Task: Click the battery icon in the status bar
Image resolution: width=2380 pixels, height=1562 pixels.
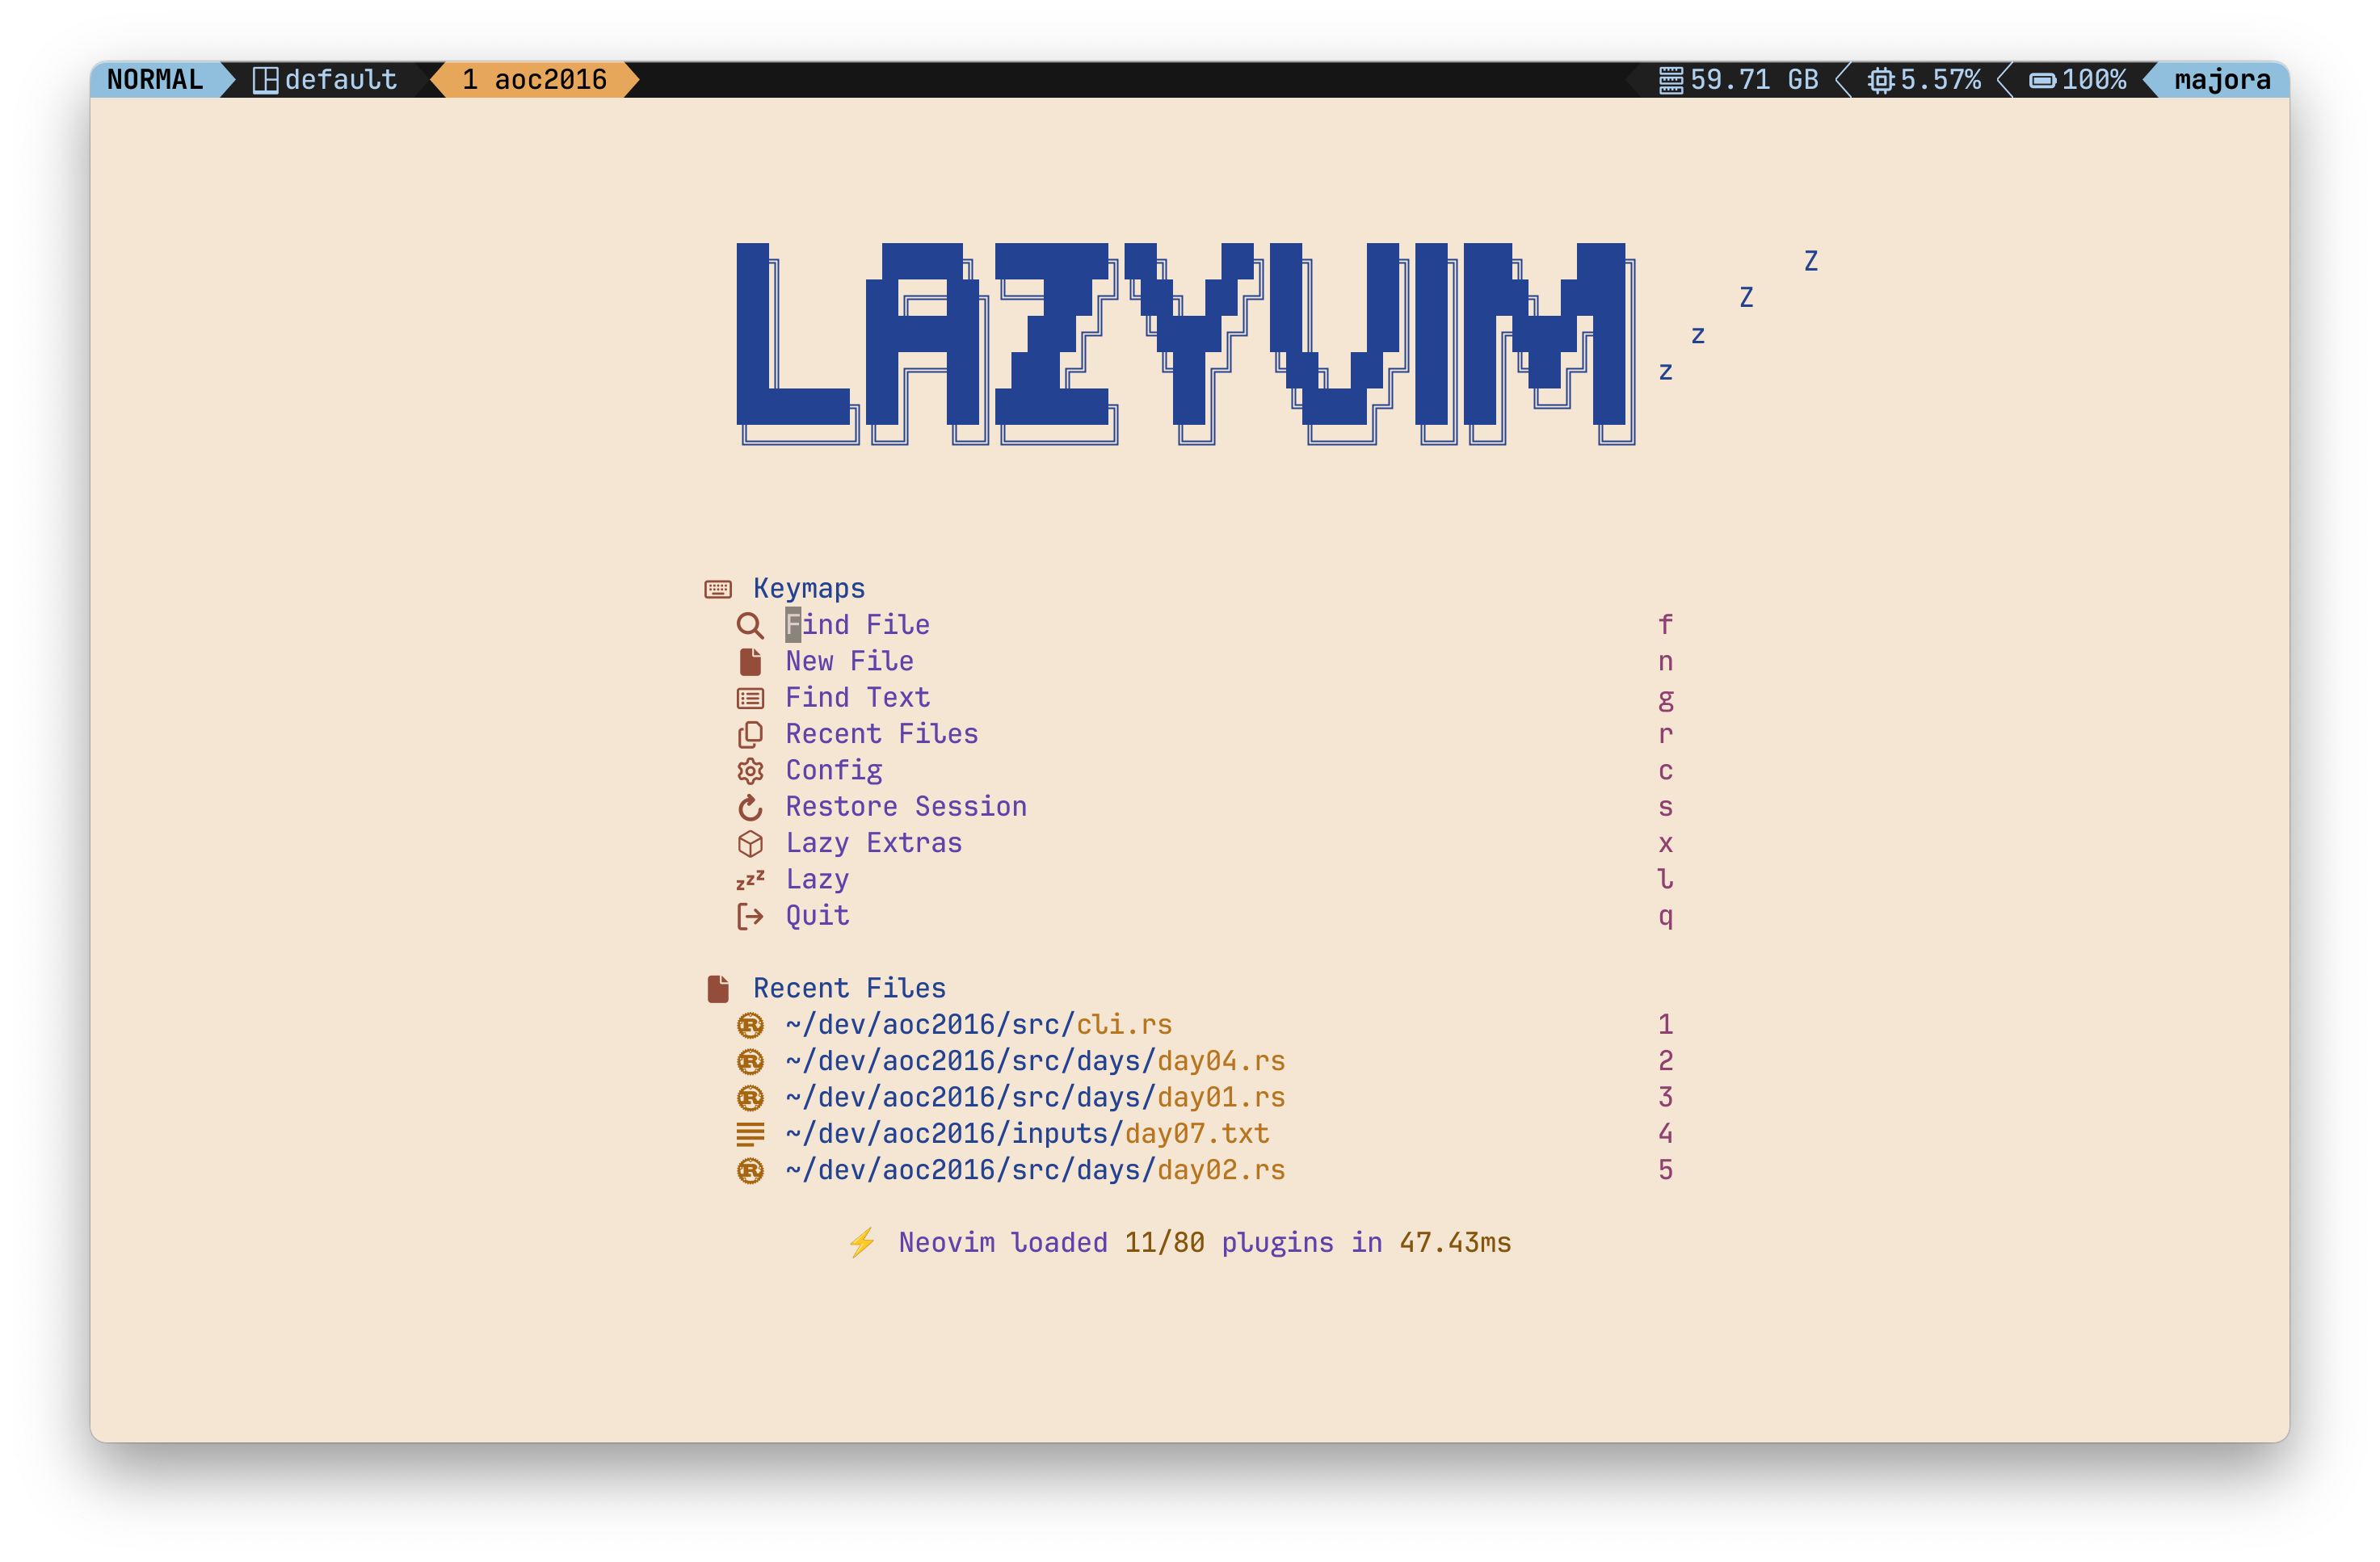Action: coord(2042,80)
